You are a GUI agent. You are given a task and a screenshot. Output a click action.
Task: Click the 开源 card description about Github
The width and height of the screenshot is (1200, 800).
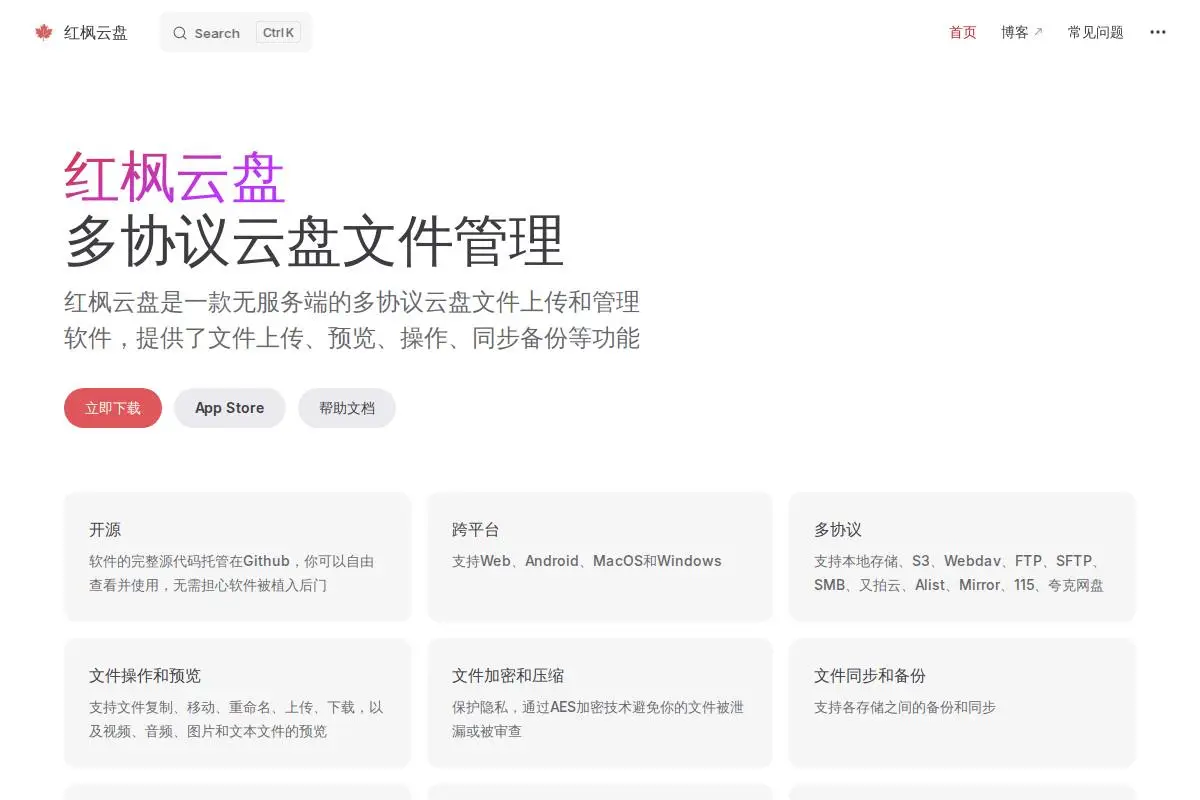click(x=232, y=573)
